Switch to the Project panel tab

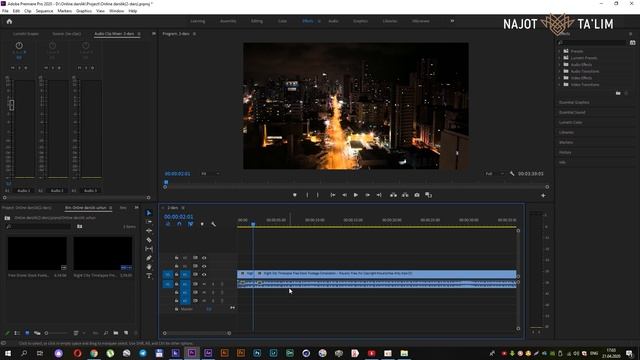click(x=27, y=208)
